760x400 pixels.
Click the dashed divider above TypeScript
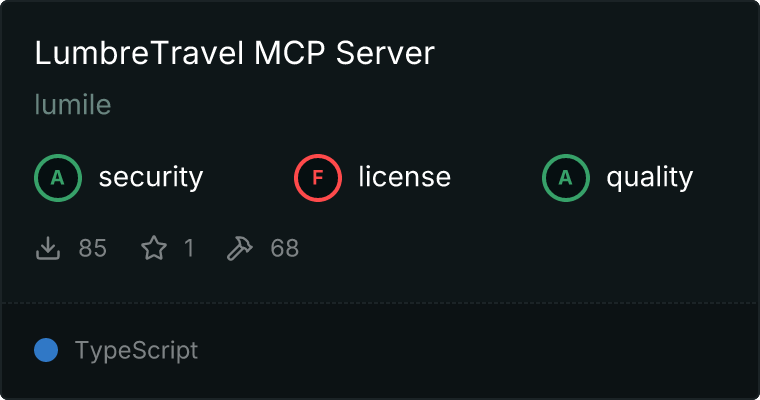tap(380, 303)
